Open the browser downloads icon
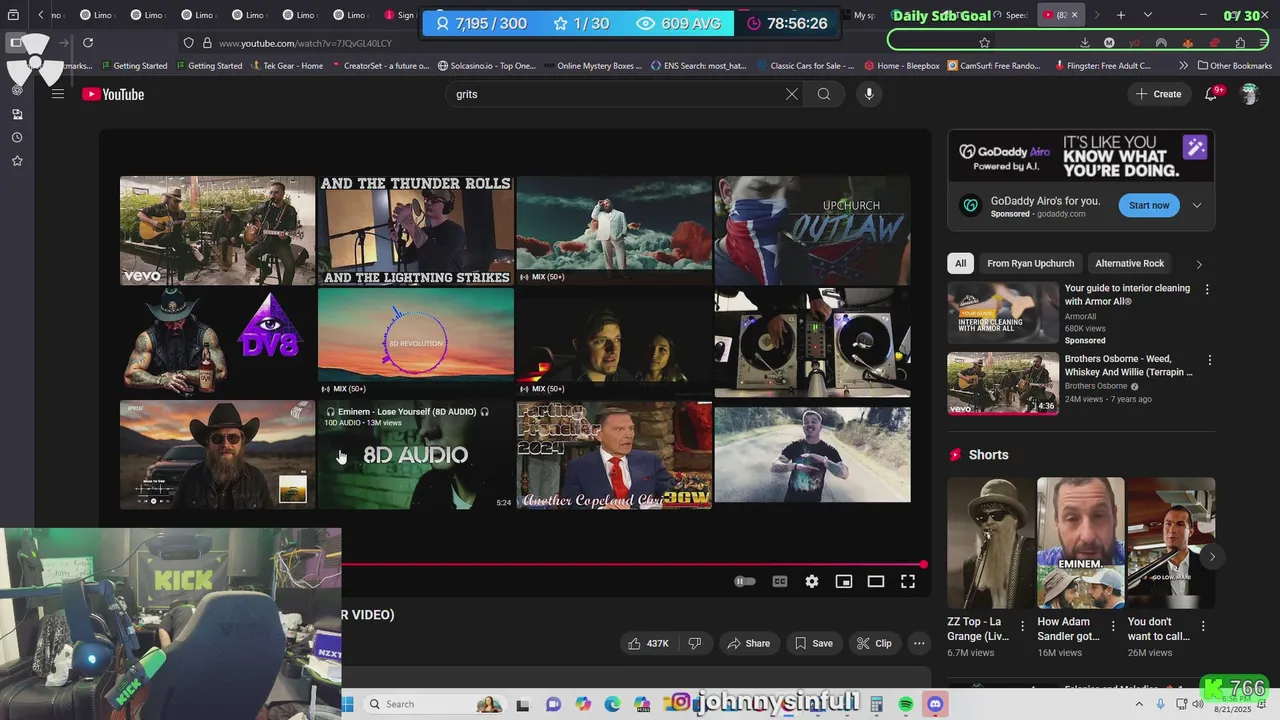This screenshot has width=1280, height=720. pyautogui.click(x=1084, y=43)
